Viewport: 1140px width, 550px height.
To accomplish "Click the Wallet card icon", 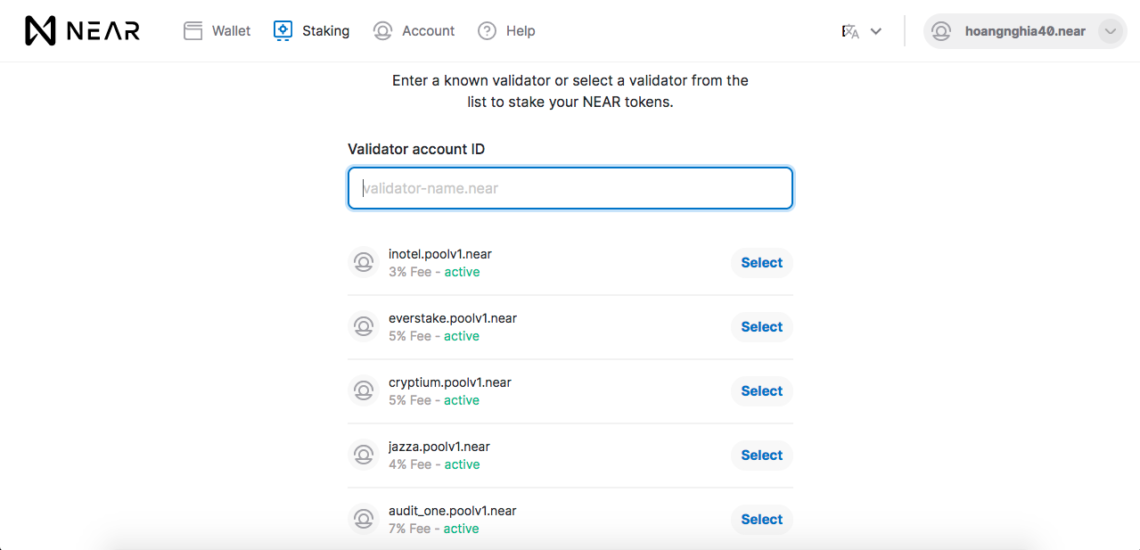I will 193,31.
